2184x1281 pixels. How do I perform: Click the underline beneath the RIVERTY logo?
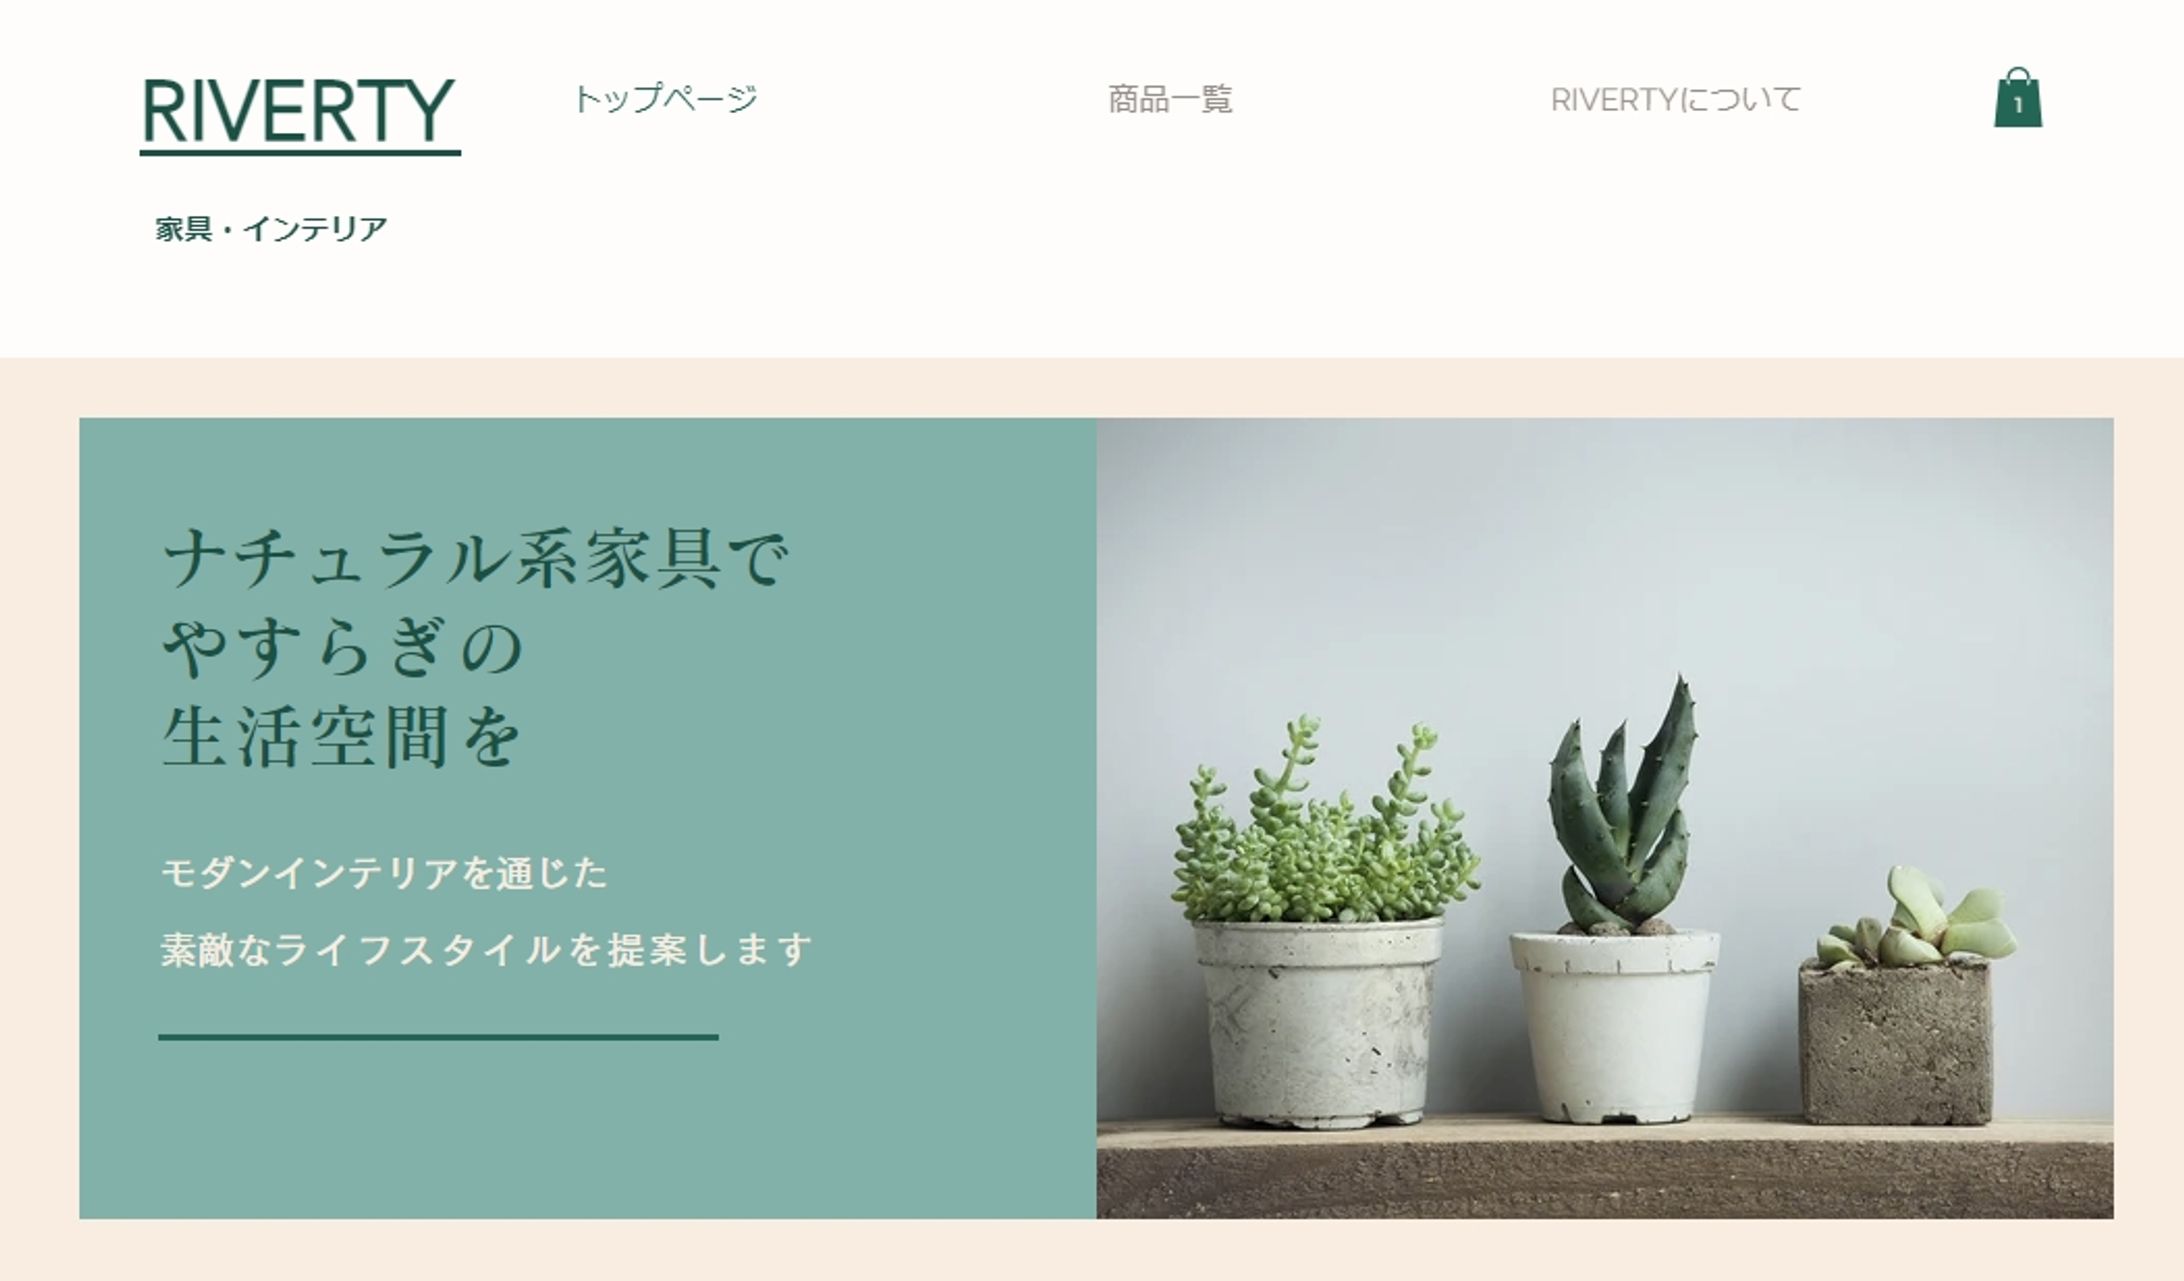(x=300, y=153)
